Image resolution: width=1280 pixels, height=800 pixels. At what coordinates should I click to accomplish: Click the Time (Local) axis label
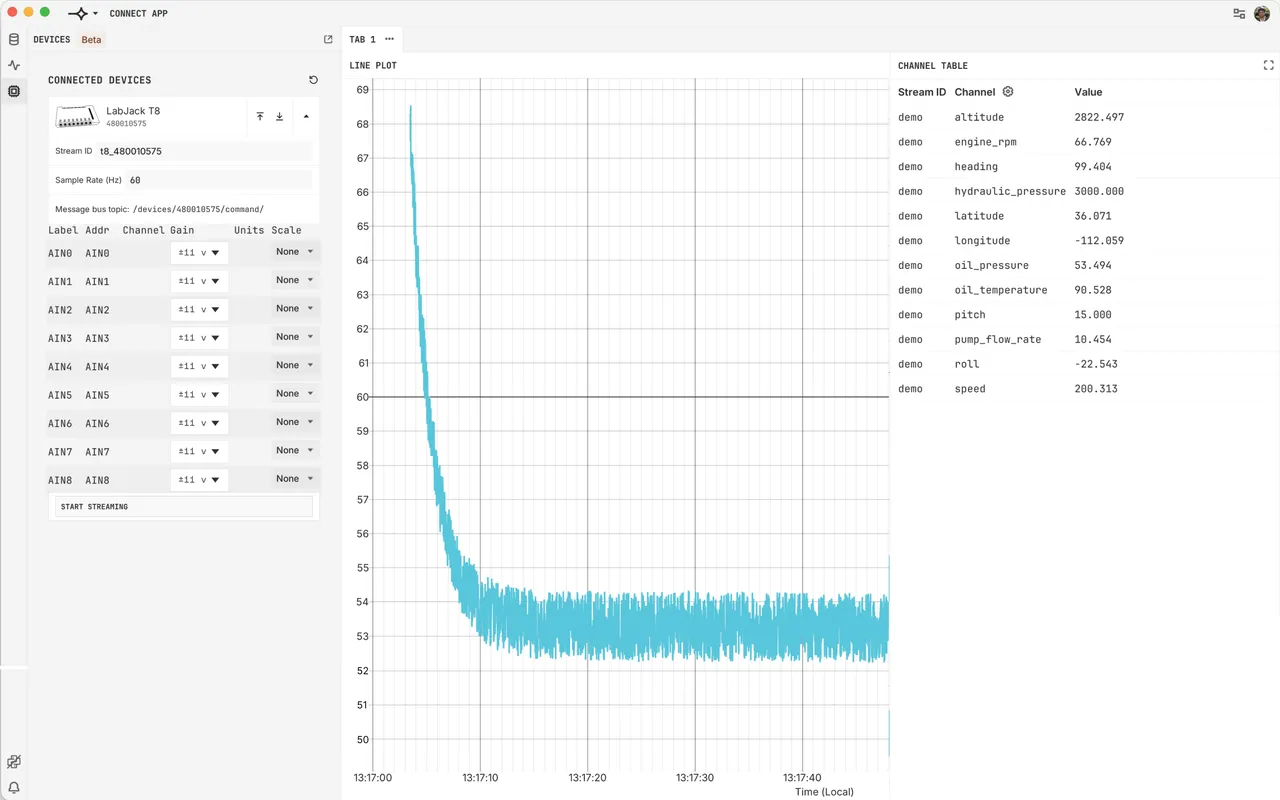point(824,792)
